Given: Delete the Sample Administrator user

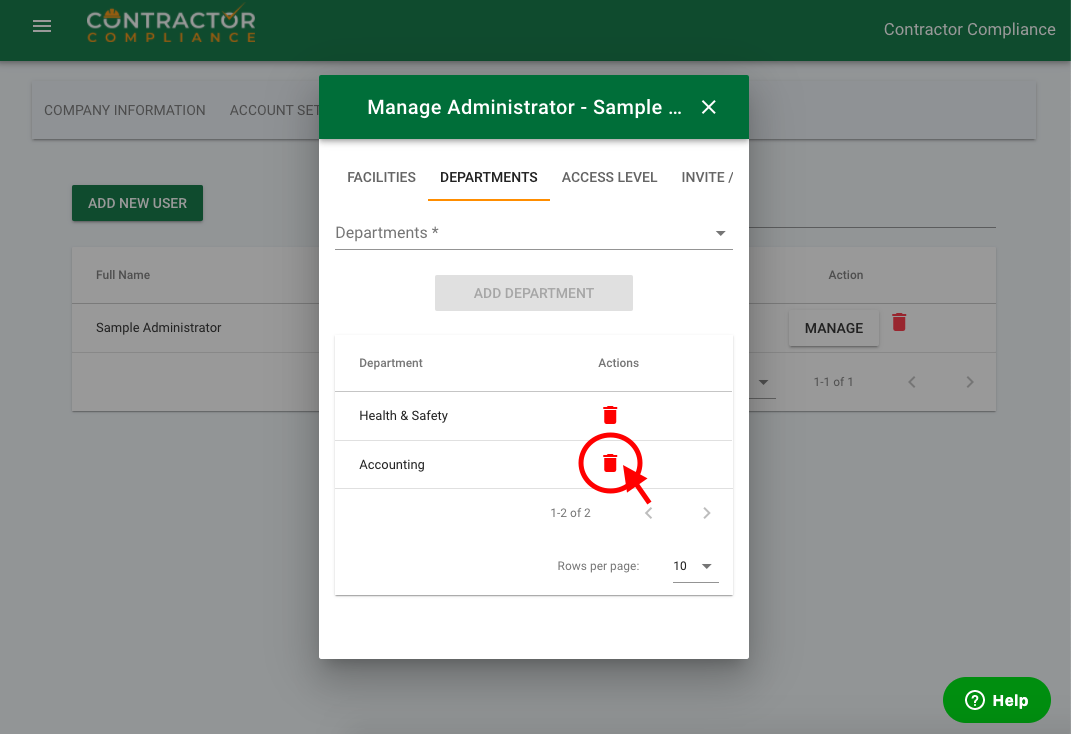Looking at the screenshot, I should coord(899,322).
